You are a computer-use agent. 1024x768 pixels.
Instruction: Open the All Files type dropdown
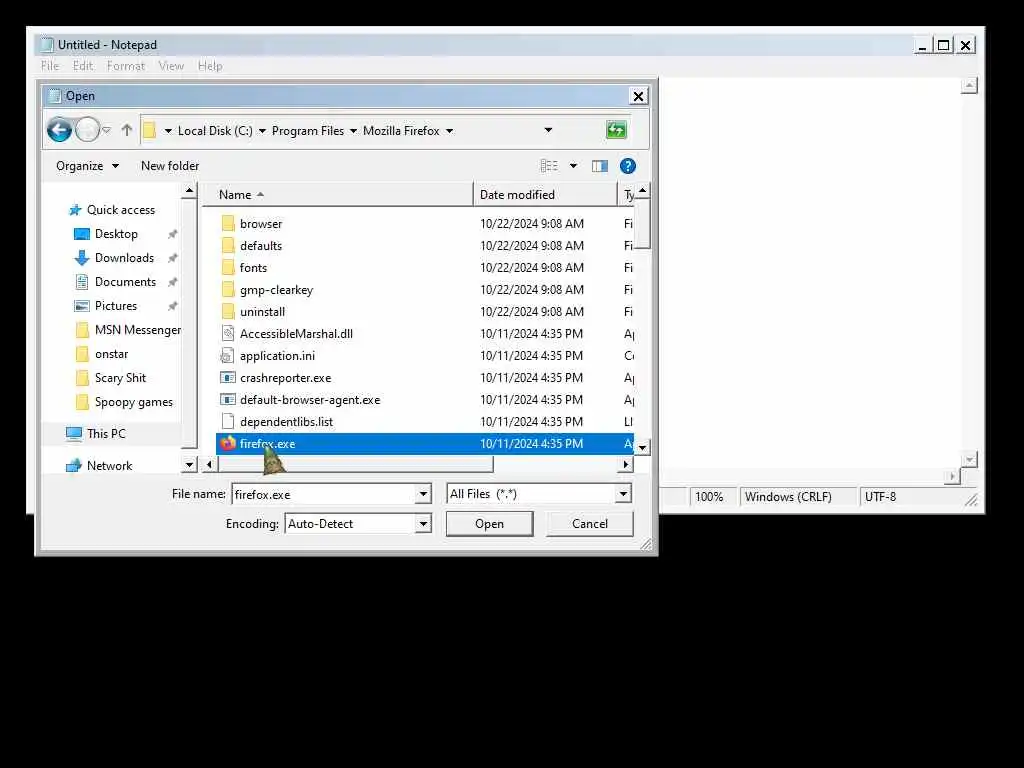[623, 494]
